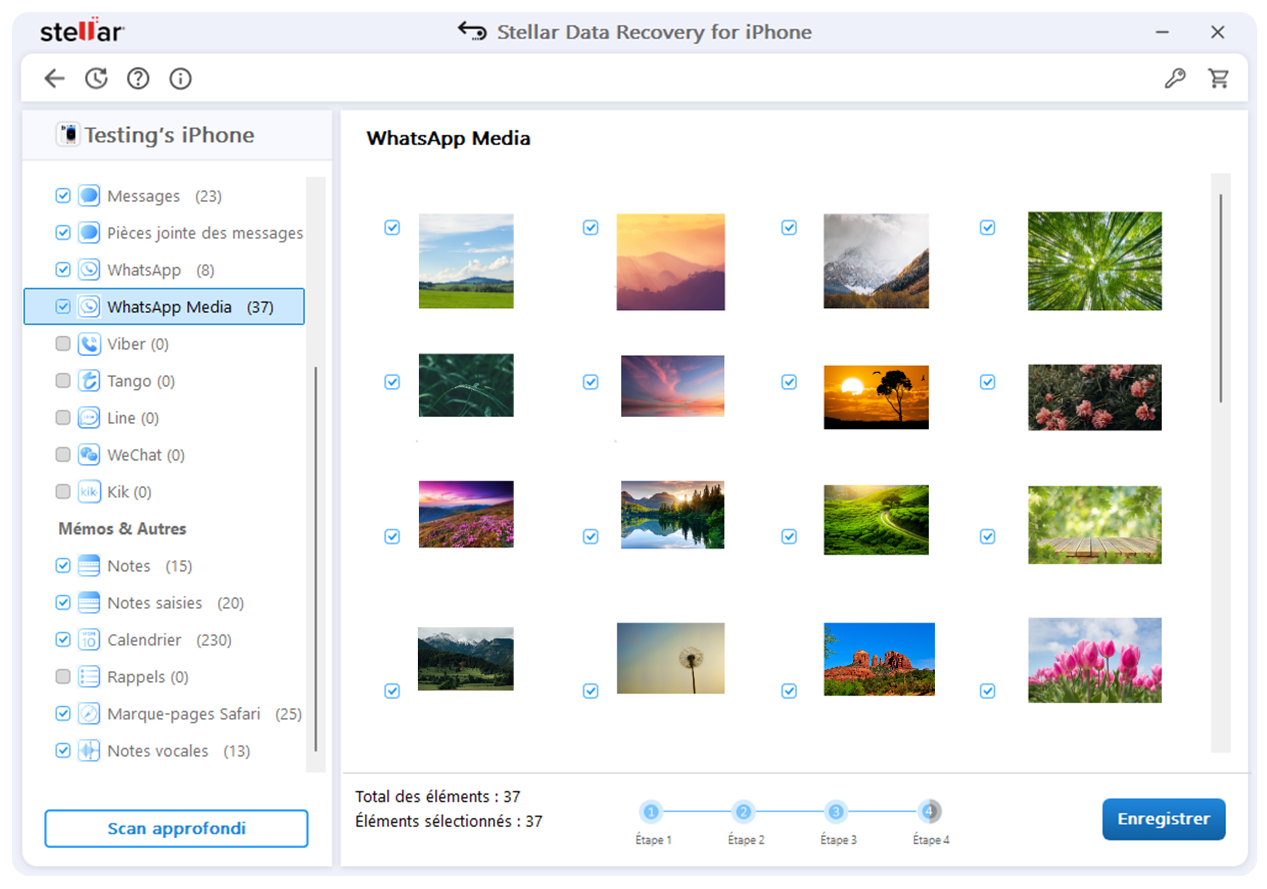Screen dimensions: 1267x889
Task: Open the help question mark icon
Action: point(138,79)
